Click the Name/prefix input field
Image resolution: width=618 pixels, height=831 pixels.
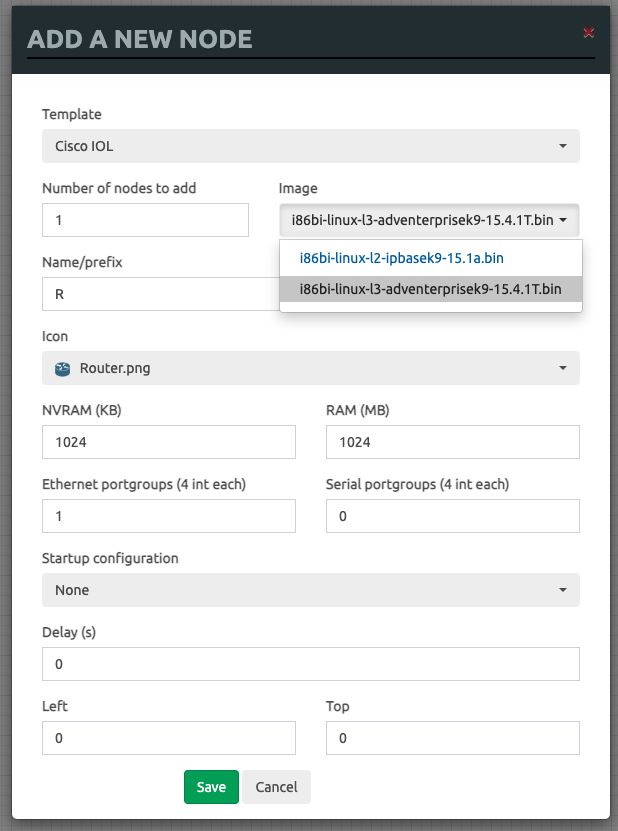(161, 294)
